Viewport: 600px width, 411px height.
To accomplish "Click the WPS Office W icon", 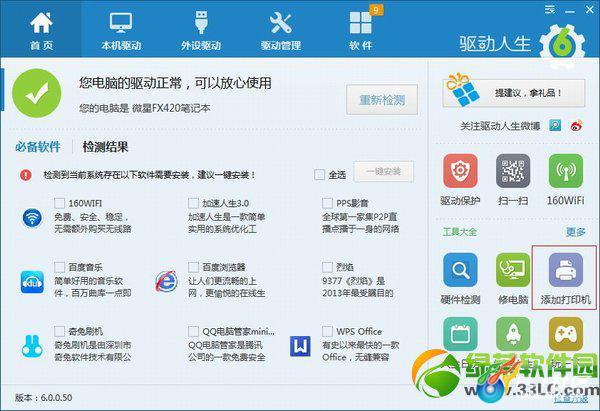I will (300, 346).
